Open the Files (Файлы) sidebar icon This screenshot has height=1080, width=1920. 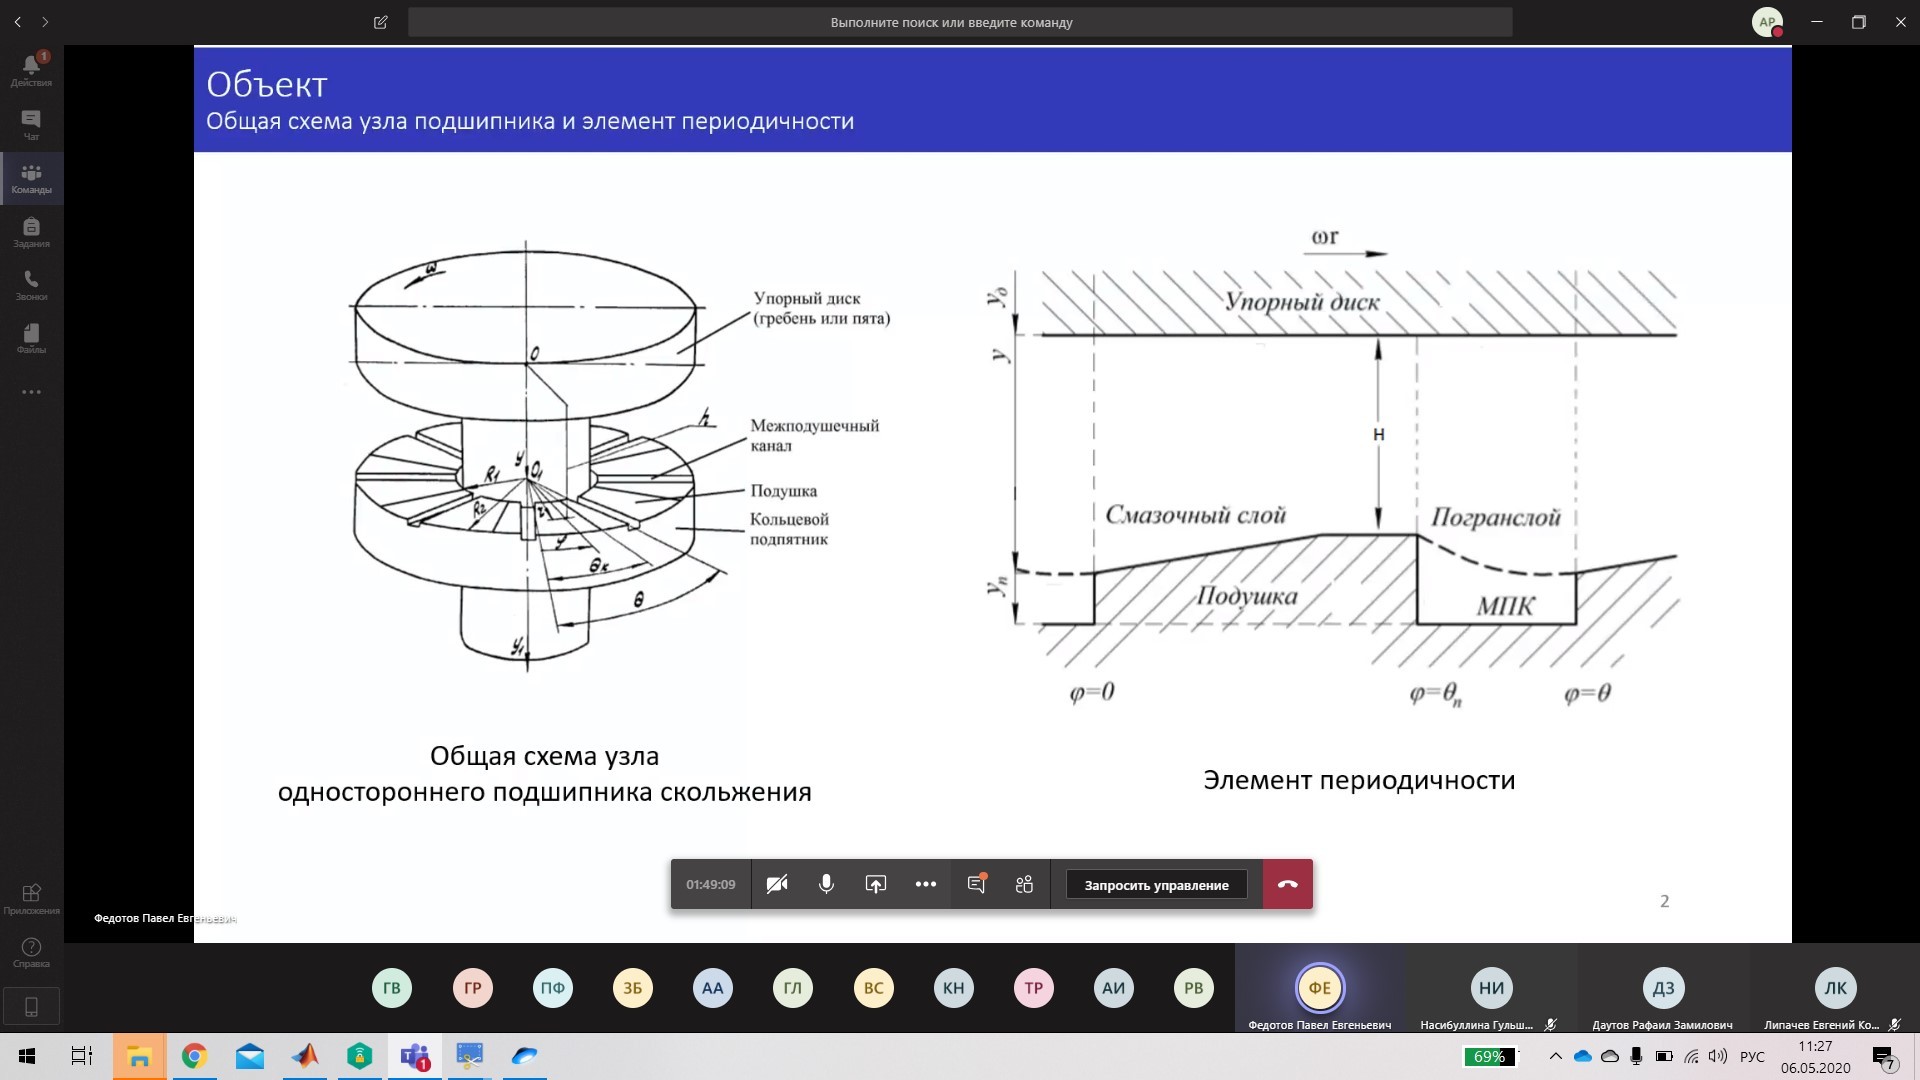[x=31, y=338]
